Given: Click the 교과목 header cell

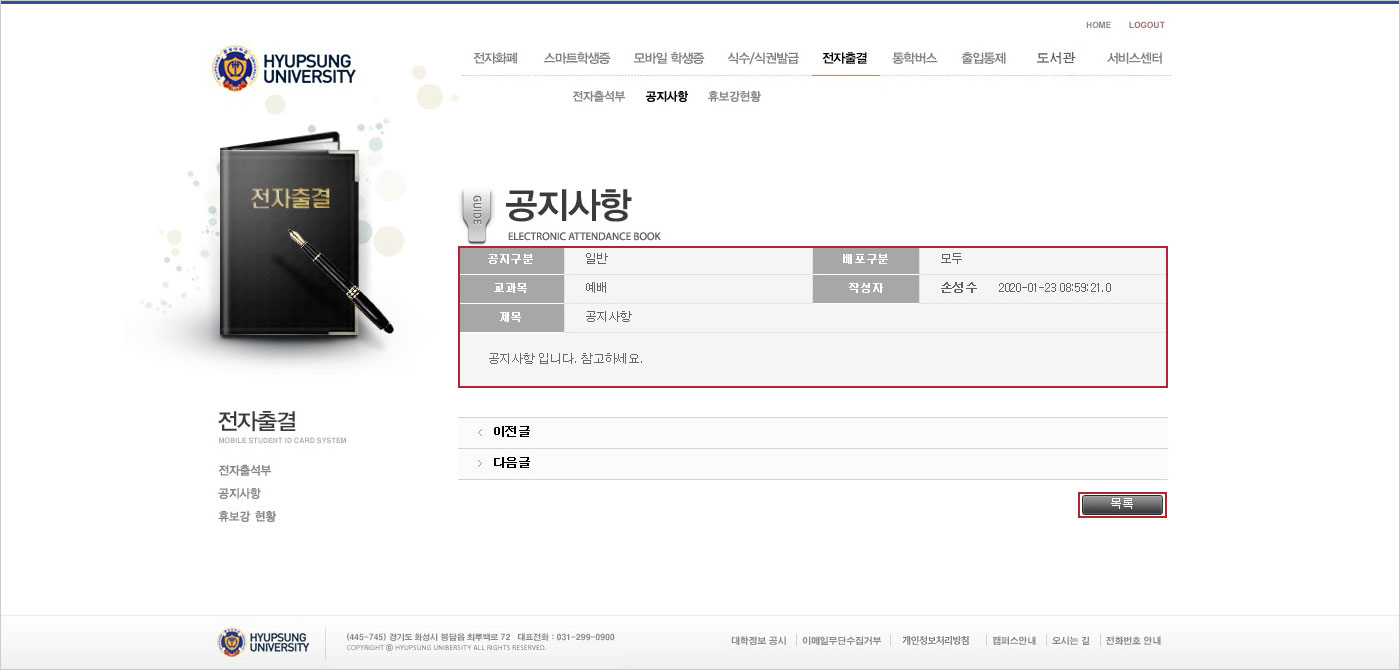Looking at the screenshot, I should tap(511, 289).
